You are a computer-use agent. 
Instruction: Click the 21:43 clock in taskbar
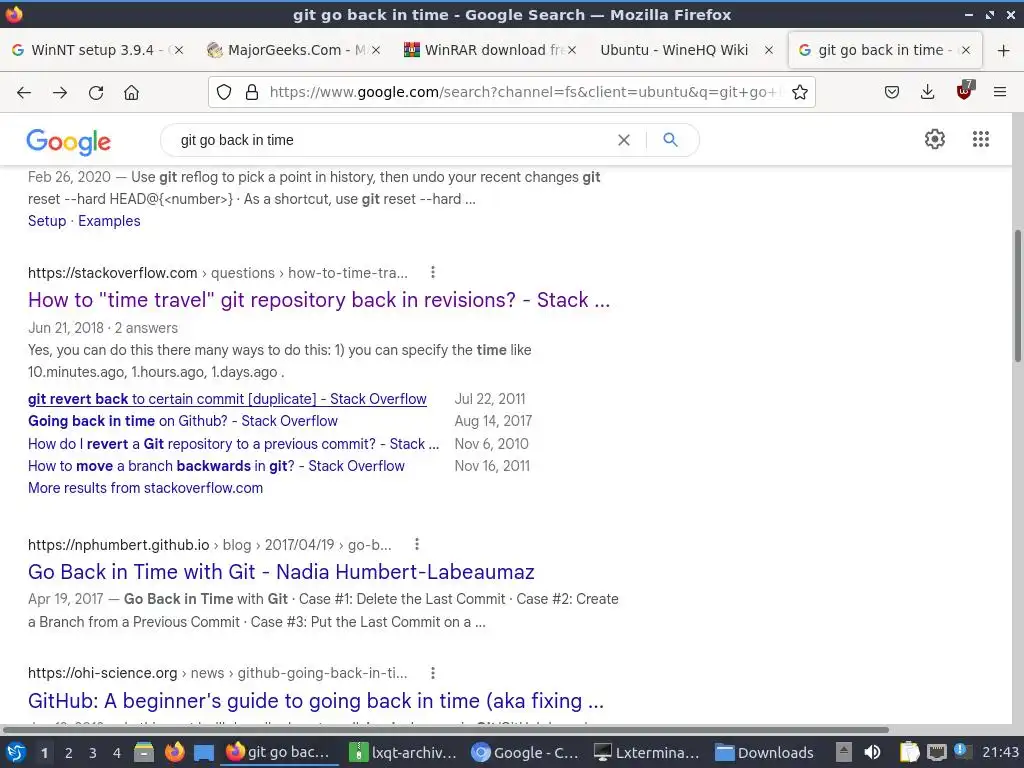[1000, 752]
